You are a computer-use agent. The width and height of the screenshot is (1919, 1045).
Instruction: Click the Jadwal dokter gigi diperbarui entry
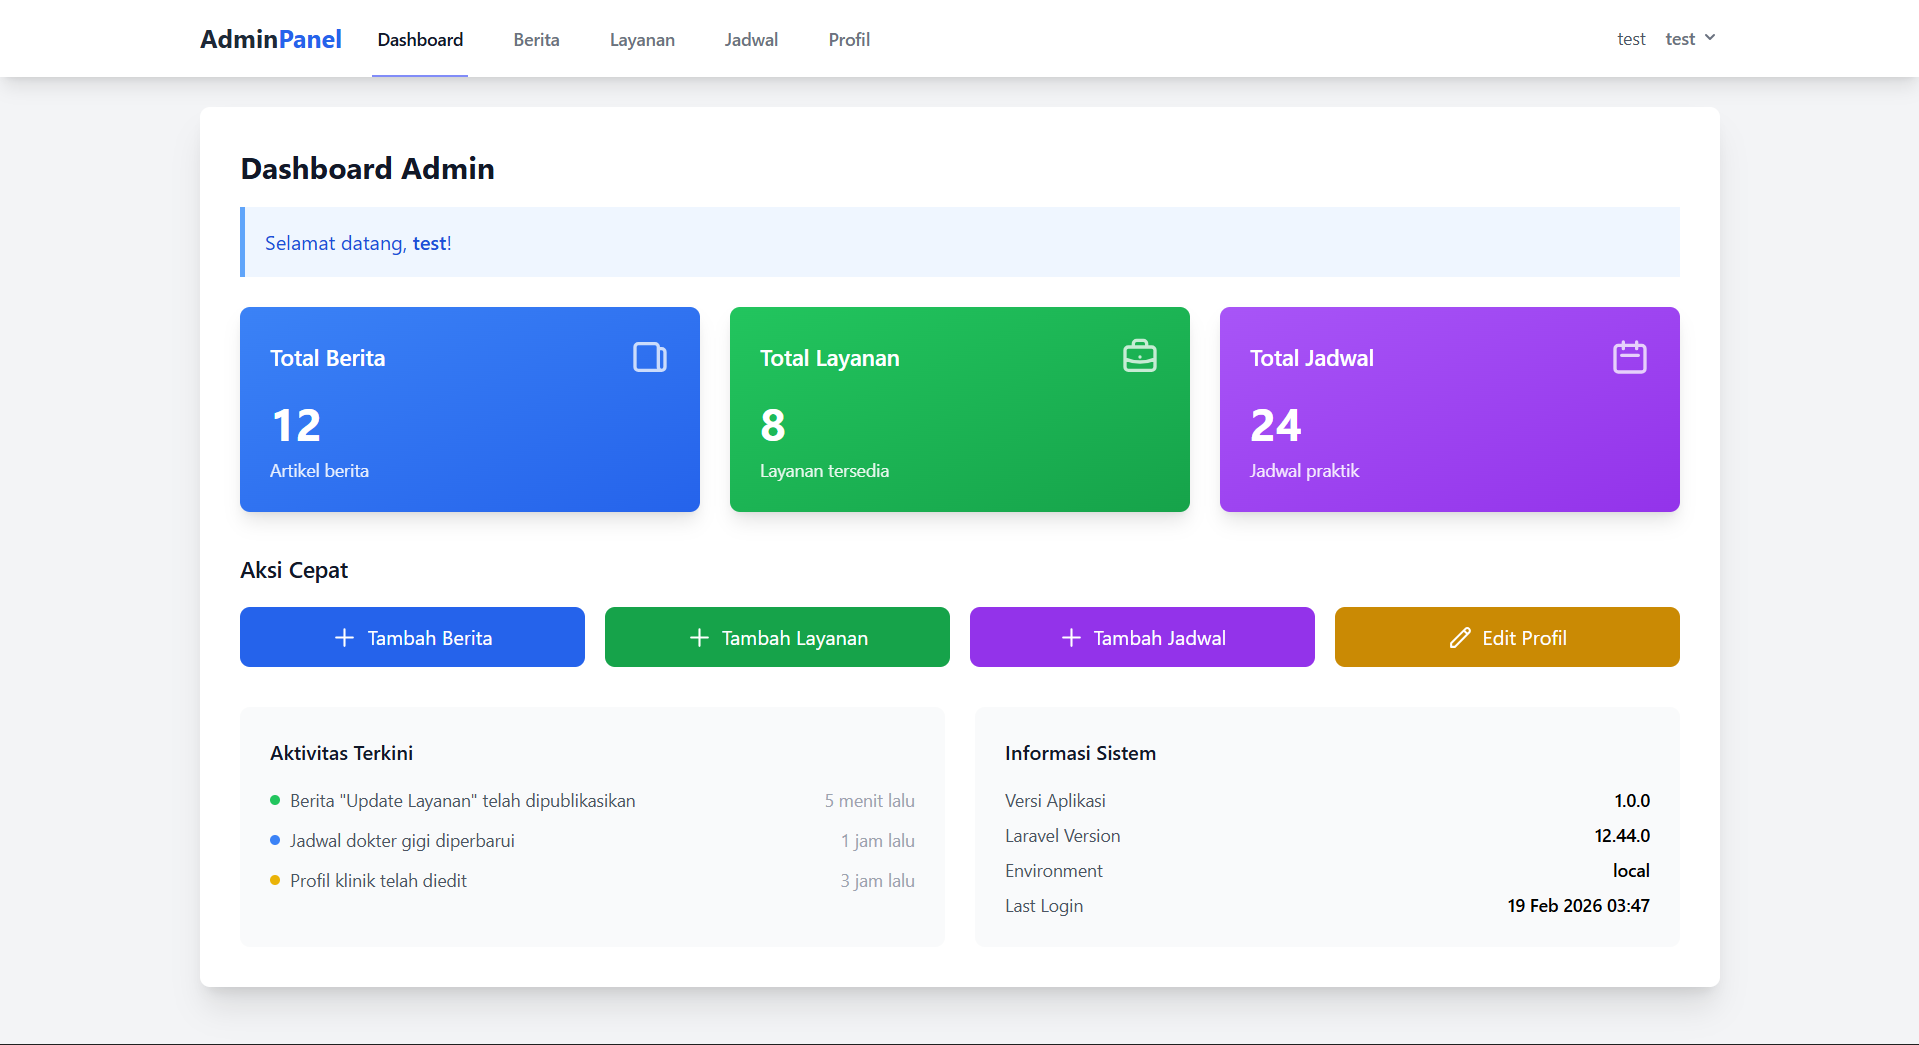coord(402,841)
